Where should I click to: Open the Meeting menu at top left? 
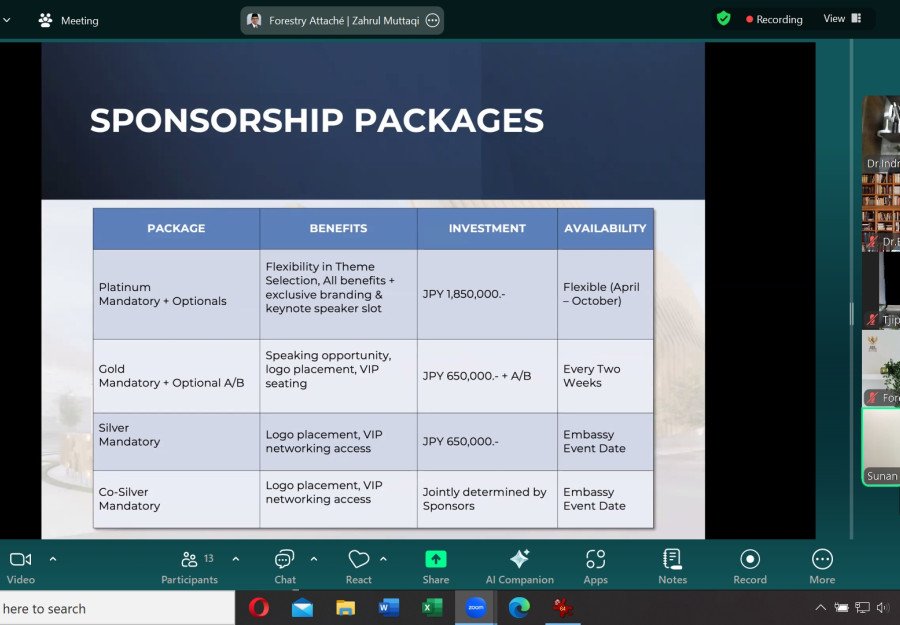pos(68,20)
